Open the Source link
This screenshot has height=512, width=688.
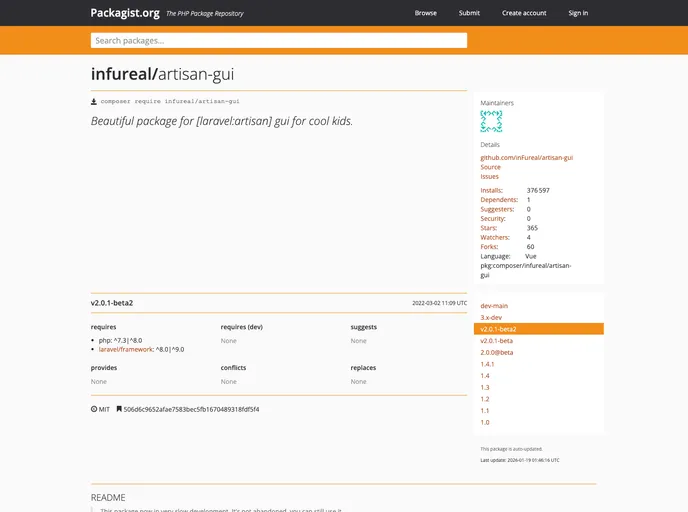coord(490,167)
